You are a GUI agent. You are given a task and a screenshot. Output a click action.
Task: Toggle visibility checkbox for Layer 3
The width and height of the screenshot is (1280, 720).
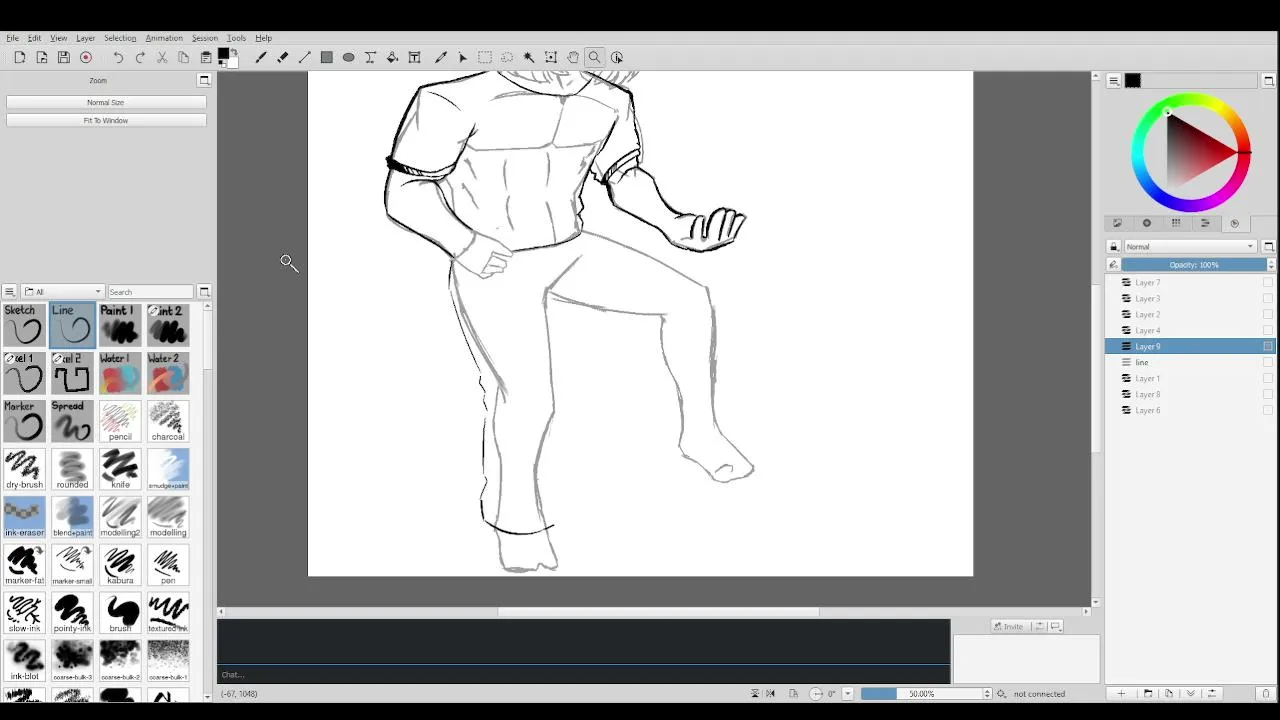pos(1268,299)
